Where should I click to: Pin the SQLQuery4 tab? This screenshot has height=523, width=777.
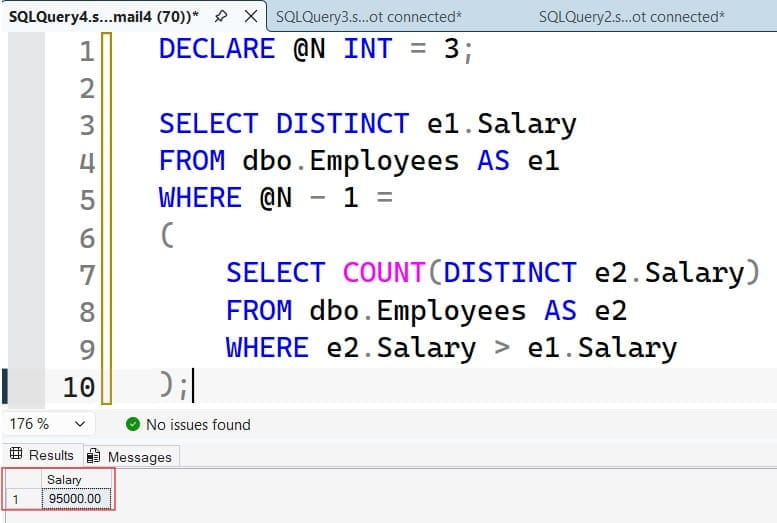221,16
